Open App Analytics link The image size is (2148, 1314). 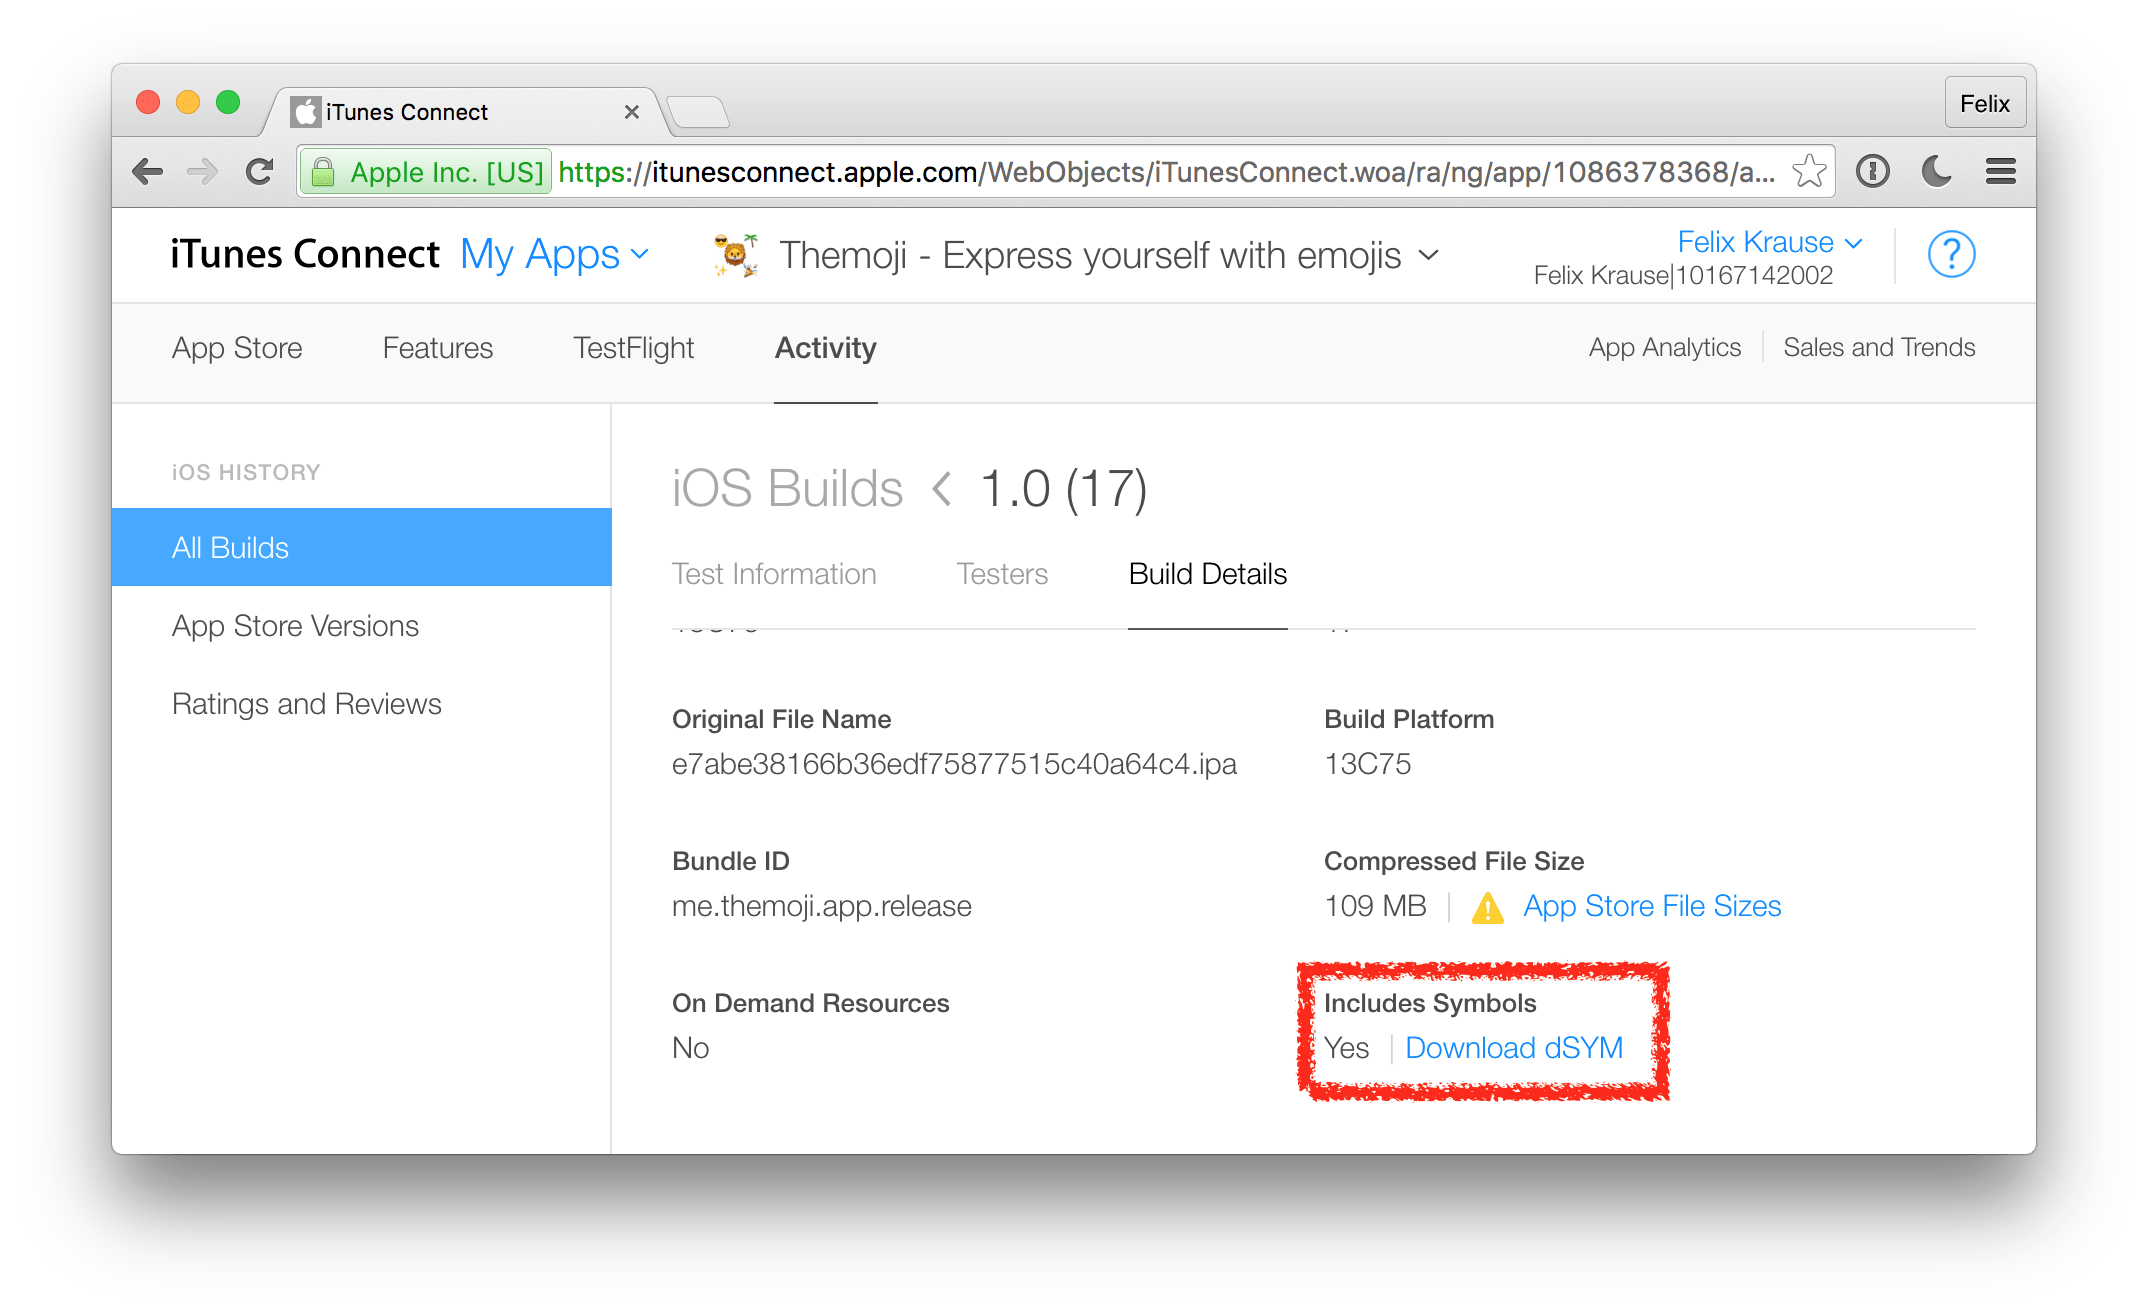(x=1665, y=347)
